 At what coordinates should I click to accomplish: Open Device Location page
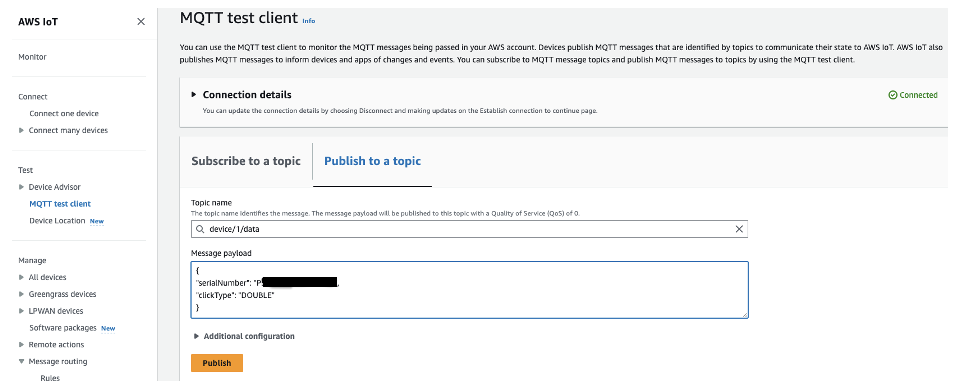point(57,221)
